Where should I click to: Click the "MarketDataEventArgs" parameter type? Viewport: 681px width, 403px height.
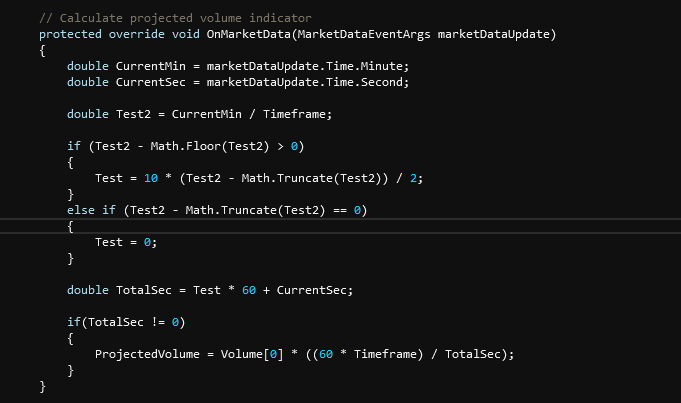pyautogui.click(x=364, y=34)
